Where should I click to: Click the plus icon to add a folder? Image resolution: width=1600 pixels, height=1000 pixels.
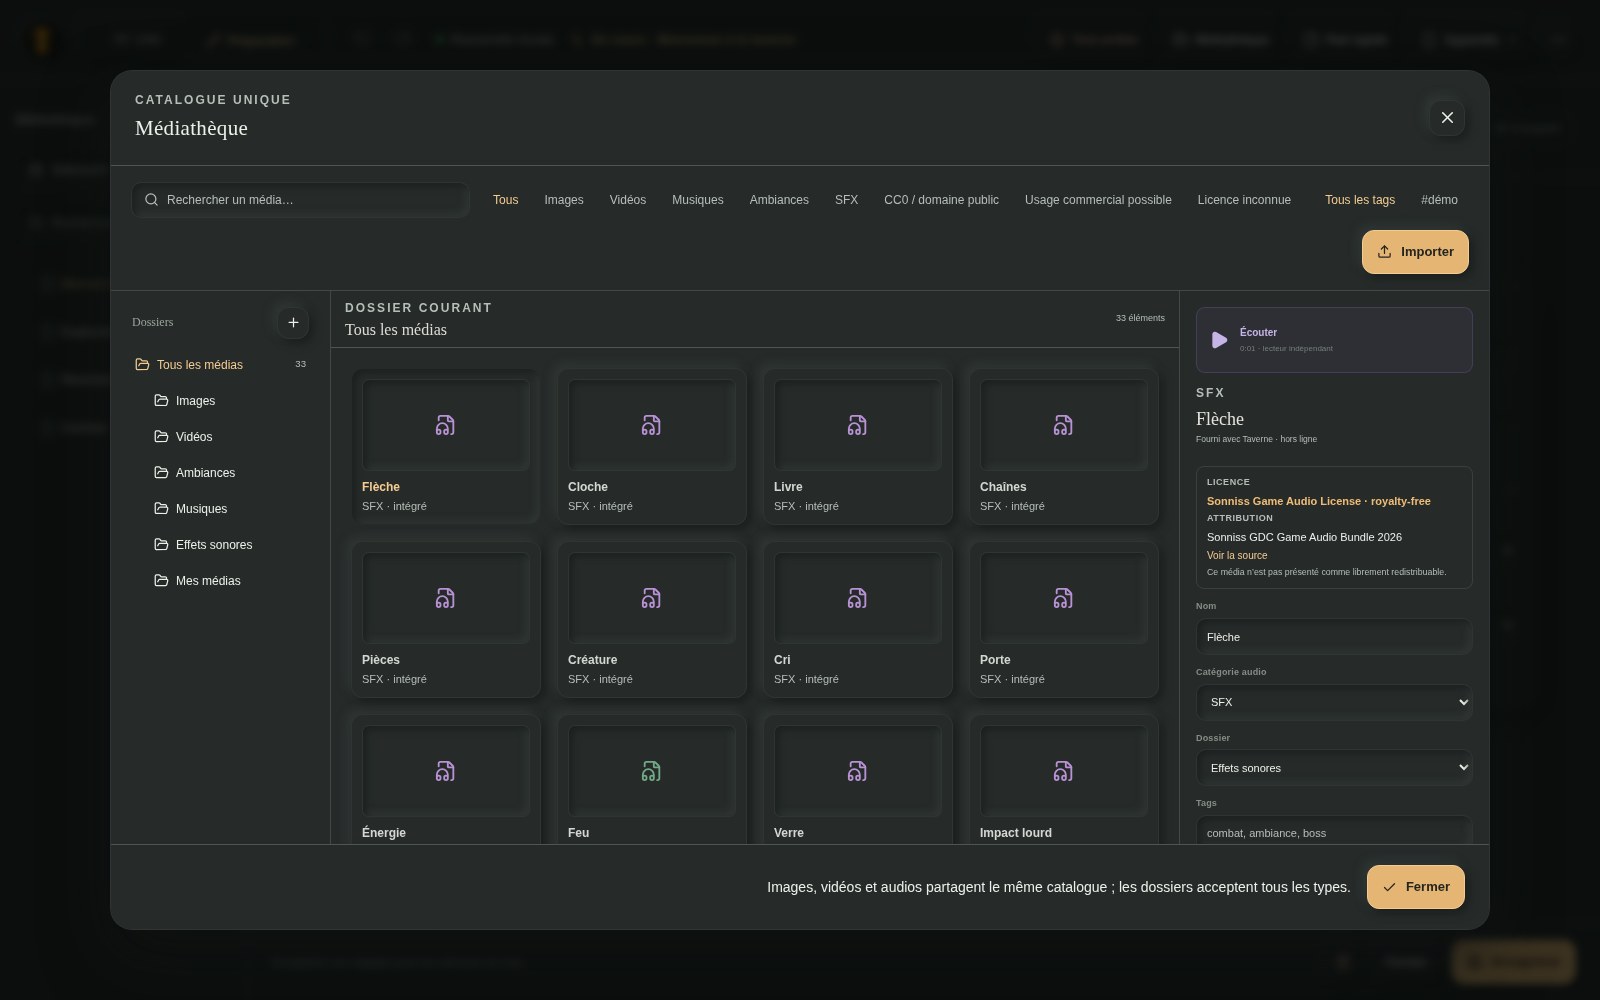293,322
